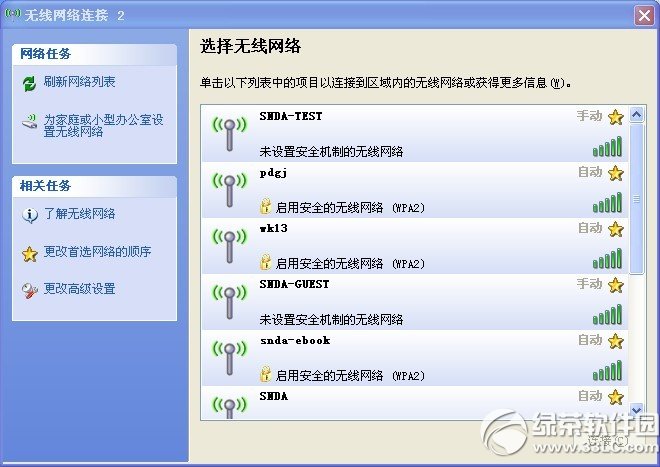This screenshot has height=467, width=660.
Task: Click star icon beside 更改首选网络的顺序
Action: [x=30, y=254]
